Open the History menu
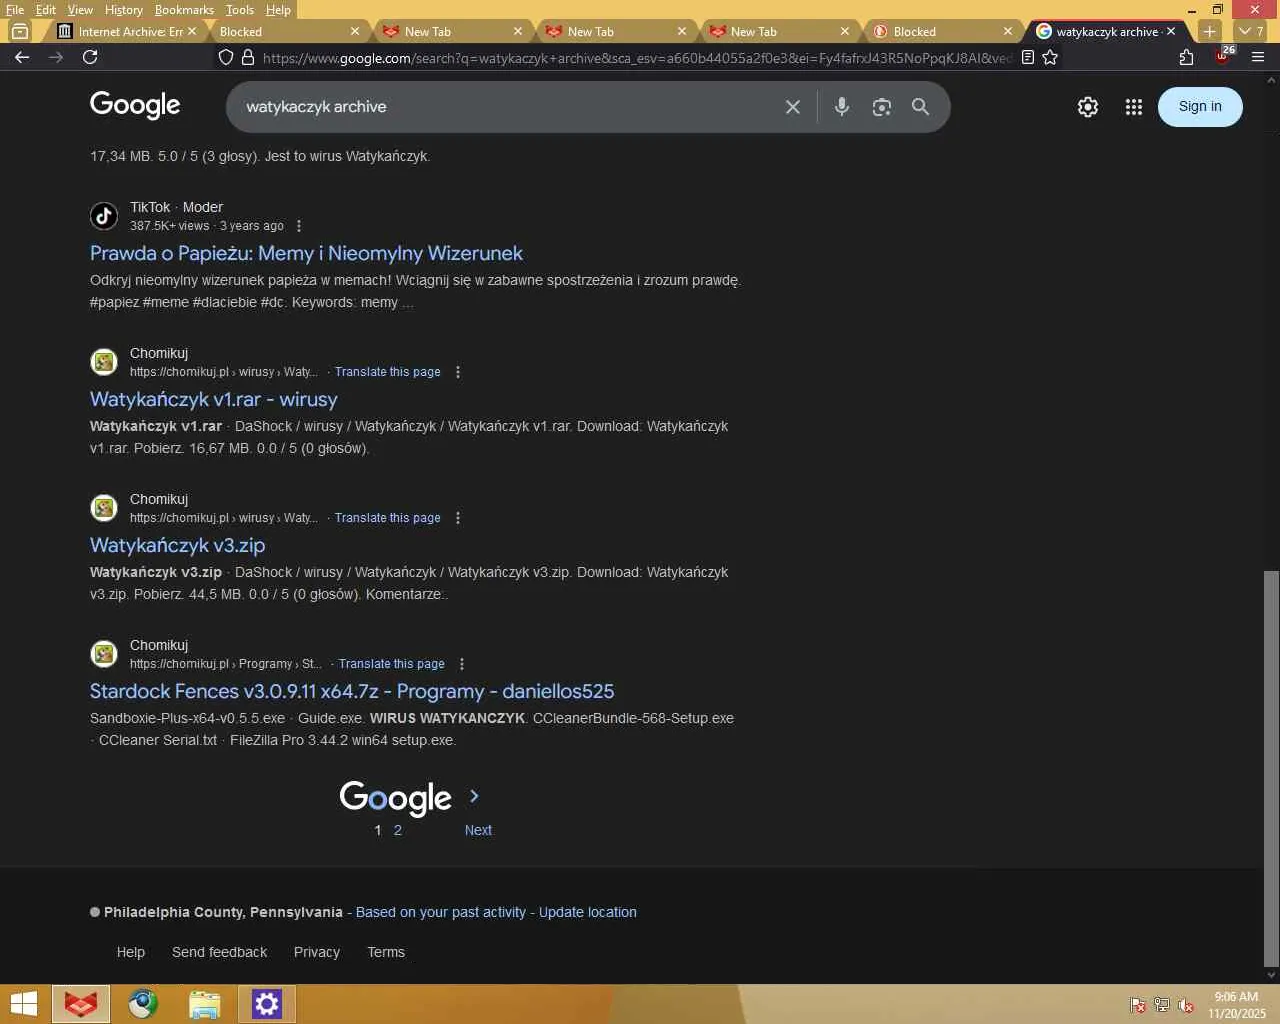 tap(124, 10)
